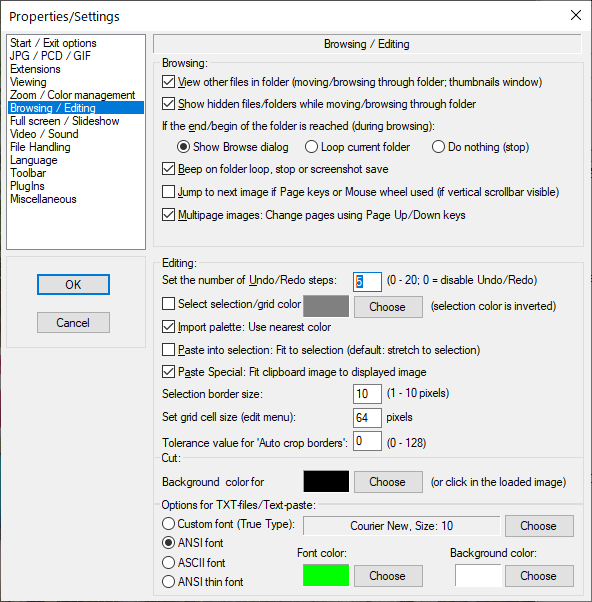Screen dimensions: 592x602
Task: Click the Undo/Redo steps input field
Action: [x=367, y=282]
